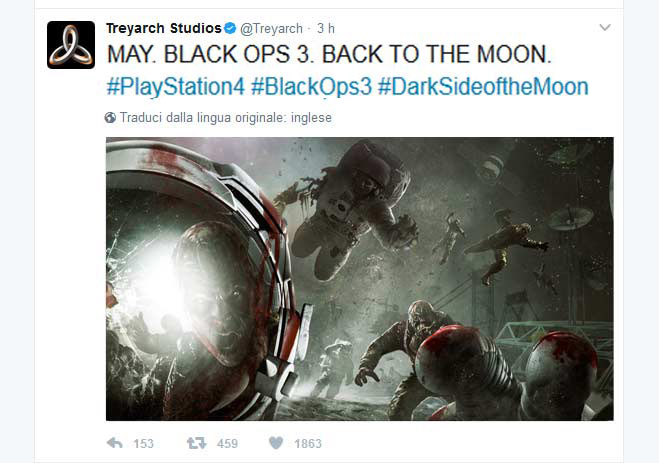This screenshot has height=463, width=659.
Task: Click the MAY. BLACK OPS 3 tweet text
Action: coord(329,54)
